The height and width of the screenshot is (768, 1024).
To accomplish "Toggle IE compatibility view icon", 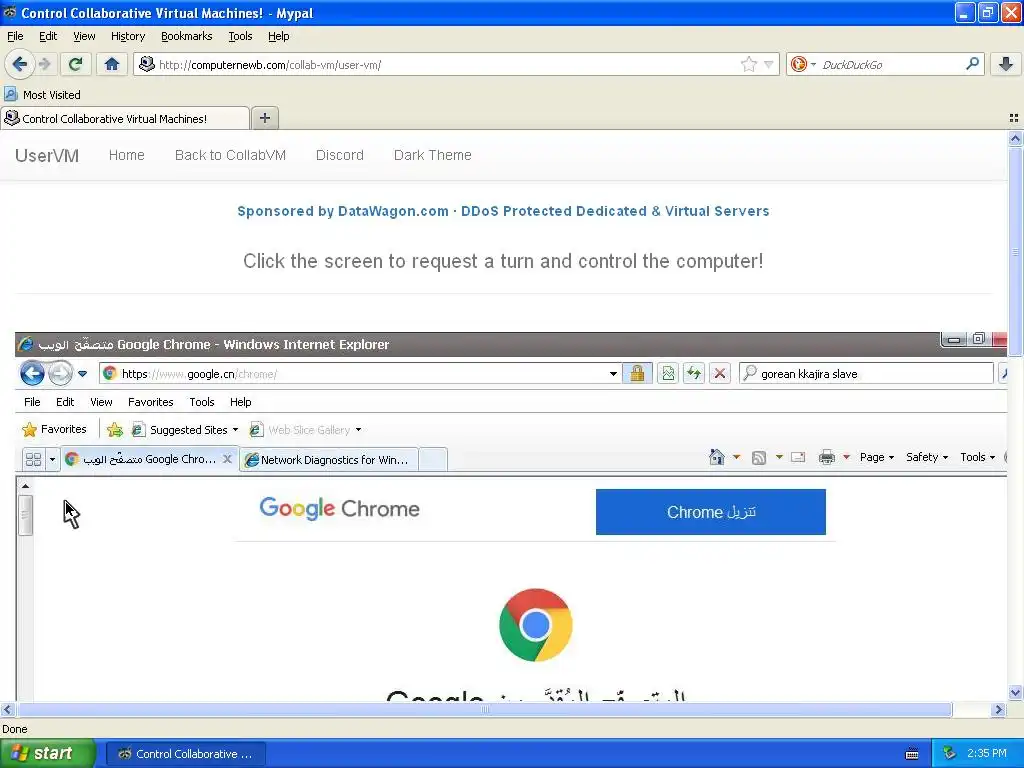I will coord(668,374).
